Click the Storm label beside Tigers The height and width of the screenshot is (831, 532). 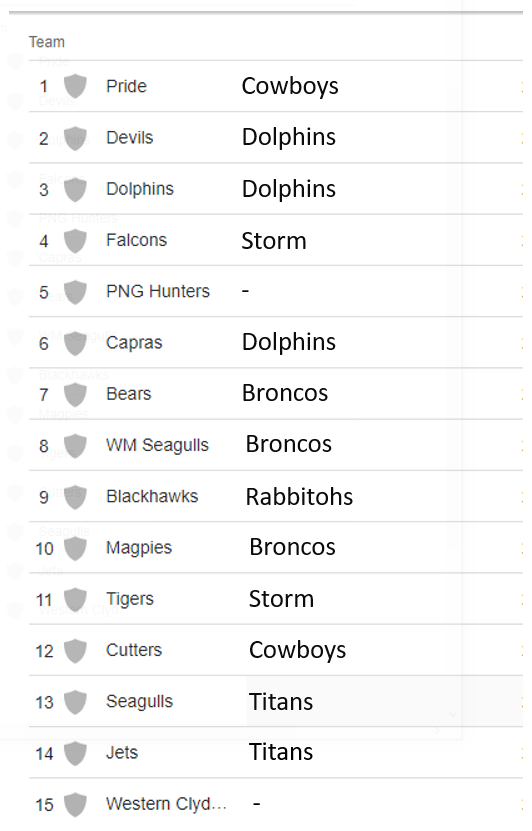281,599
